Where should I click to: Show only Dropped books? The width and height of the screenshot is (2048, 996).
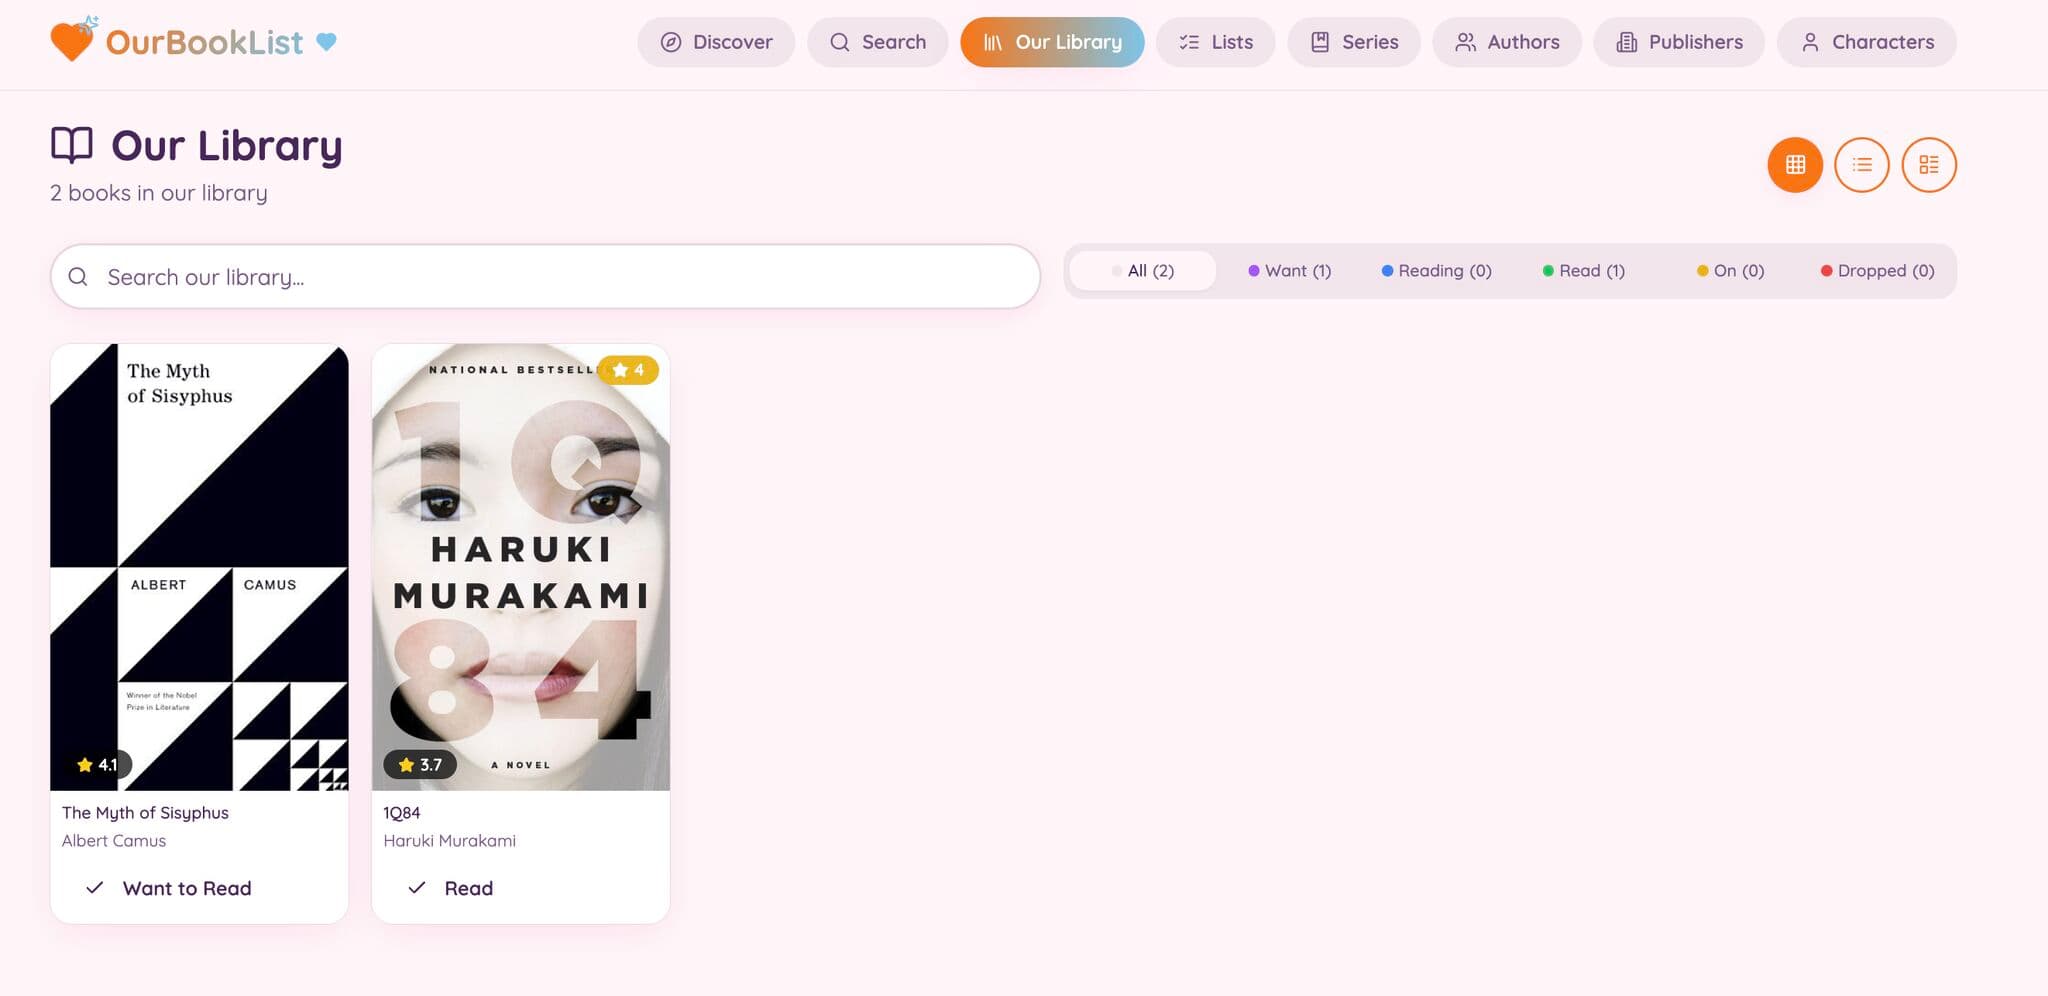pos(1877,271)
